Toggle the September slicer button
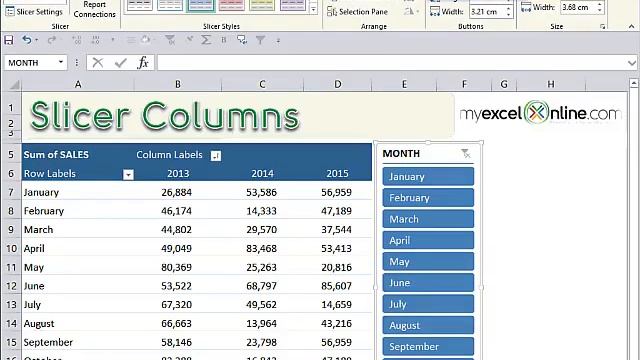The width and height of the screenshot is (640, 360). tap(428, 346)
